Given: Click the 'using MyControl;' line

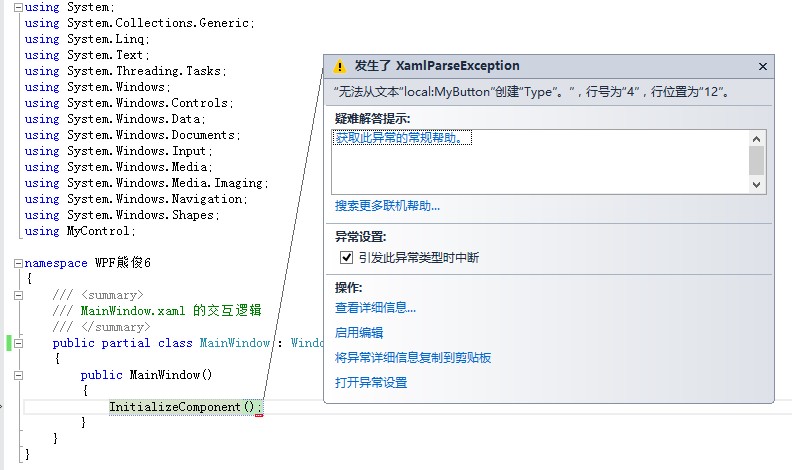Looking at the screenshot, I should click(80, 231).
